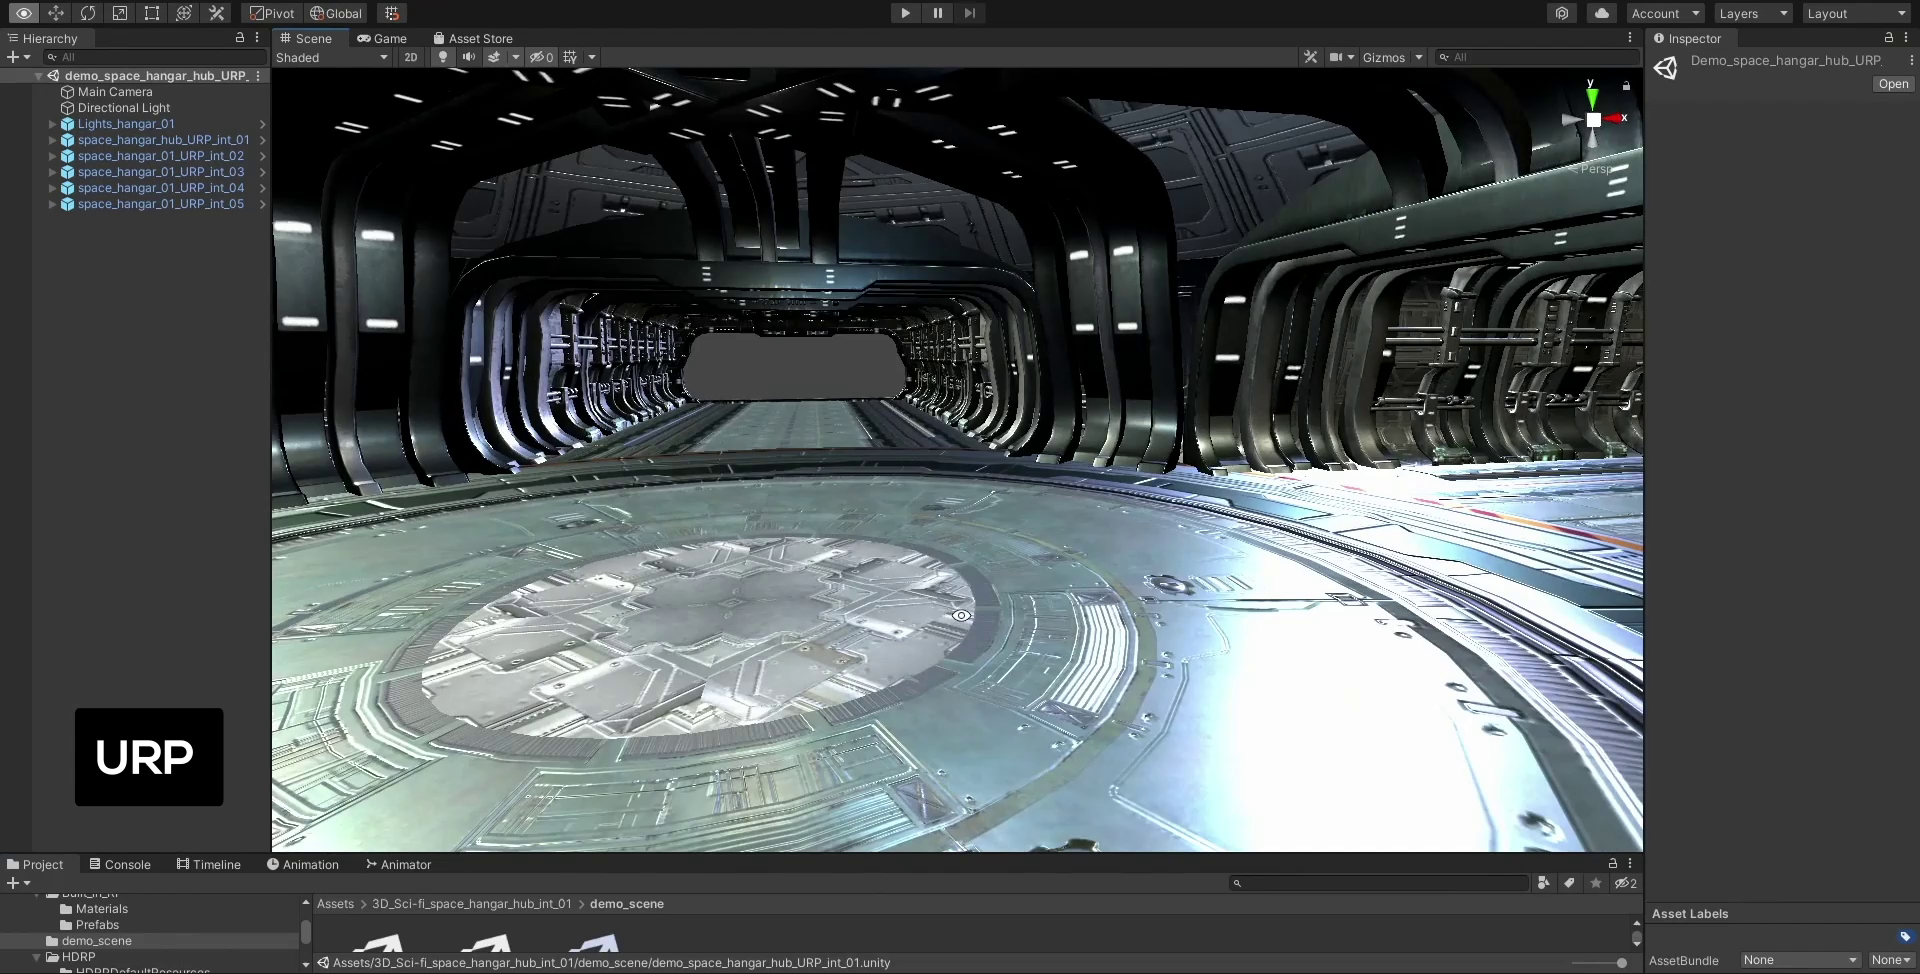Click the Hierarchy search field
Image resolution: width=1920 pixels, height=974 pixels.
(x=155, y=57)
